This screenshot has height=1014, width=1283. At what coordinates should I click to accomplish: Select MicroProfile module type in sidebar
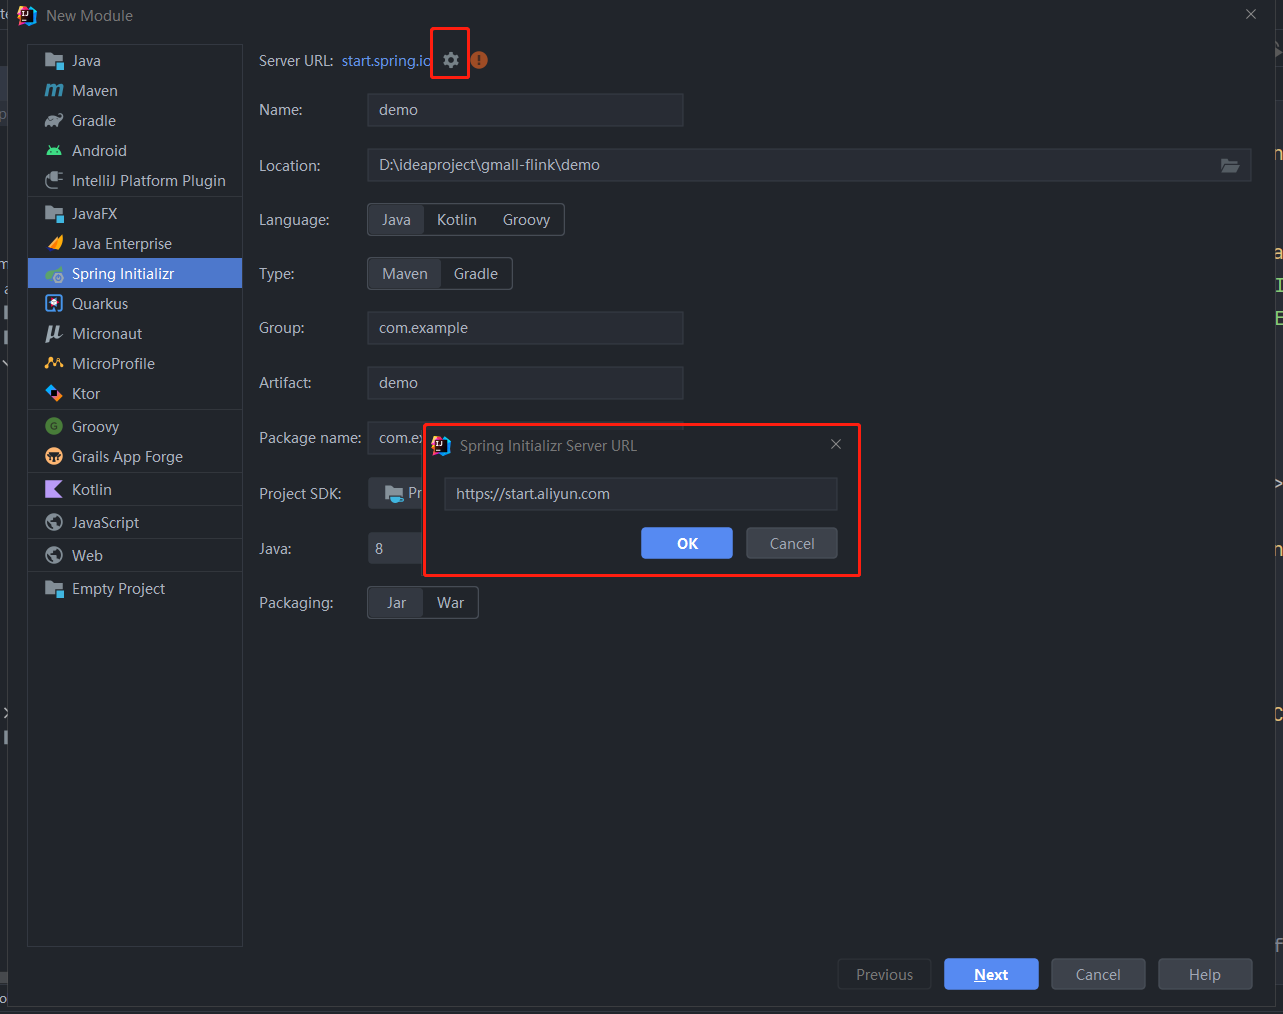(x=135, y=364)
